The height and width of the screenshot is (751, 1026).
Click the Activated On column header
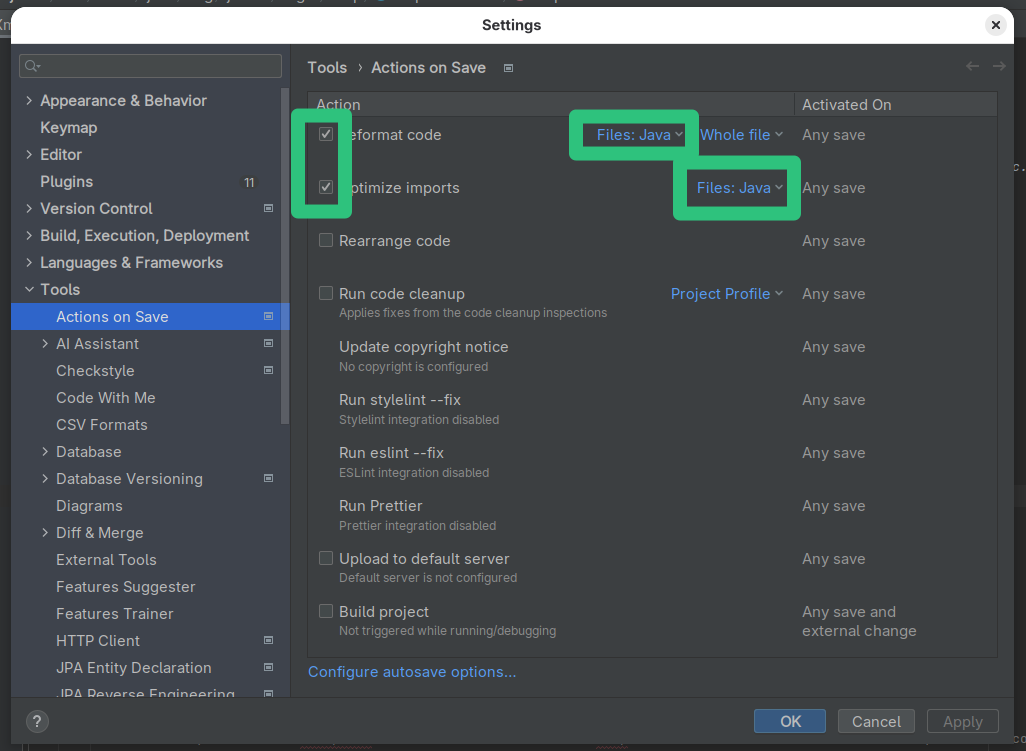896,105
